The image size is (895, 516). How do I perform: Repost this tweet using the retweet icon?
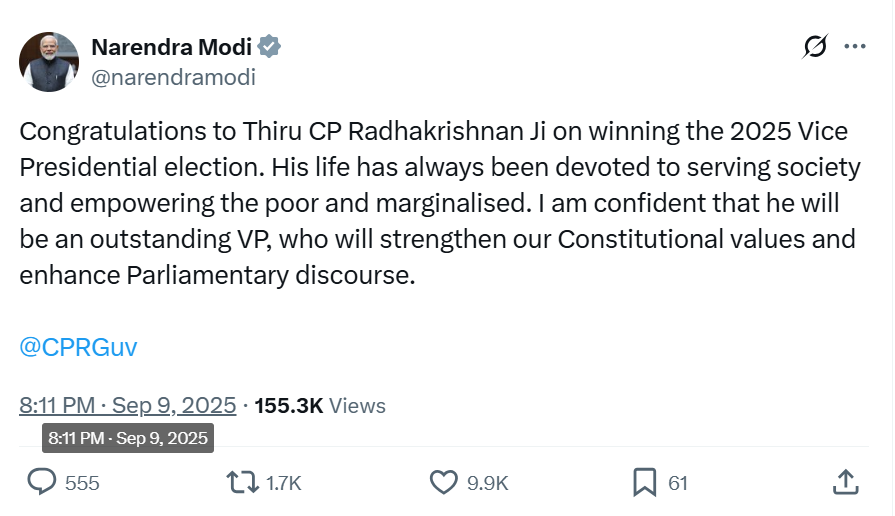point(240,483)
